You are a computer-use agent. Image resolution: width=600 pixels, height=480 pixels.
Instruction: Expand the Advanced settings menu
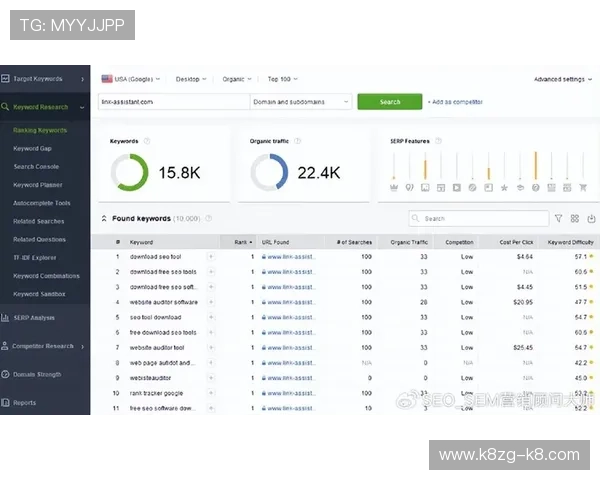pos(562,79)
